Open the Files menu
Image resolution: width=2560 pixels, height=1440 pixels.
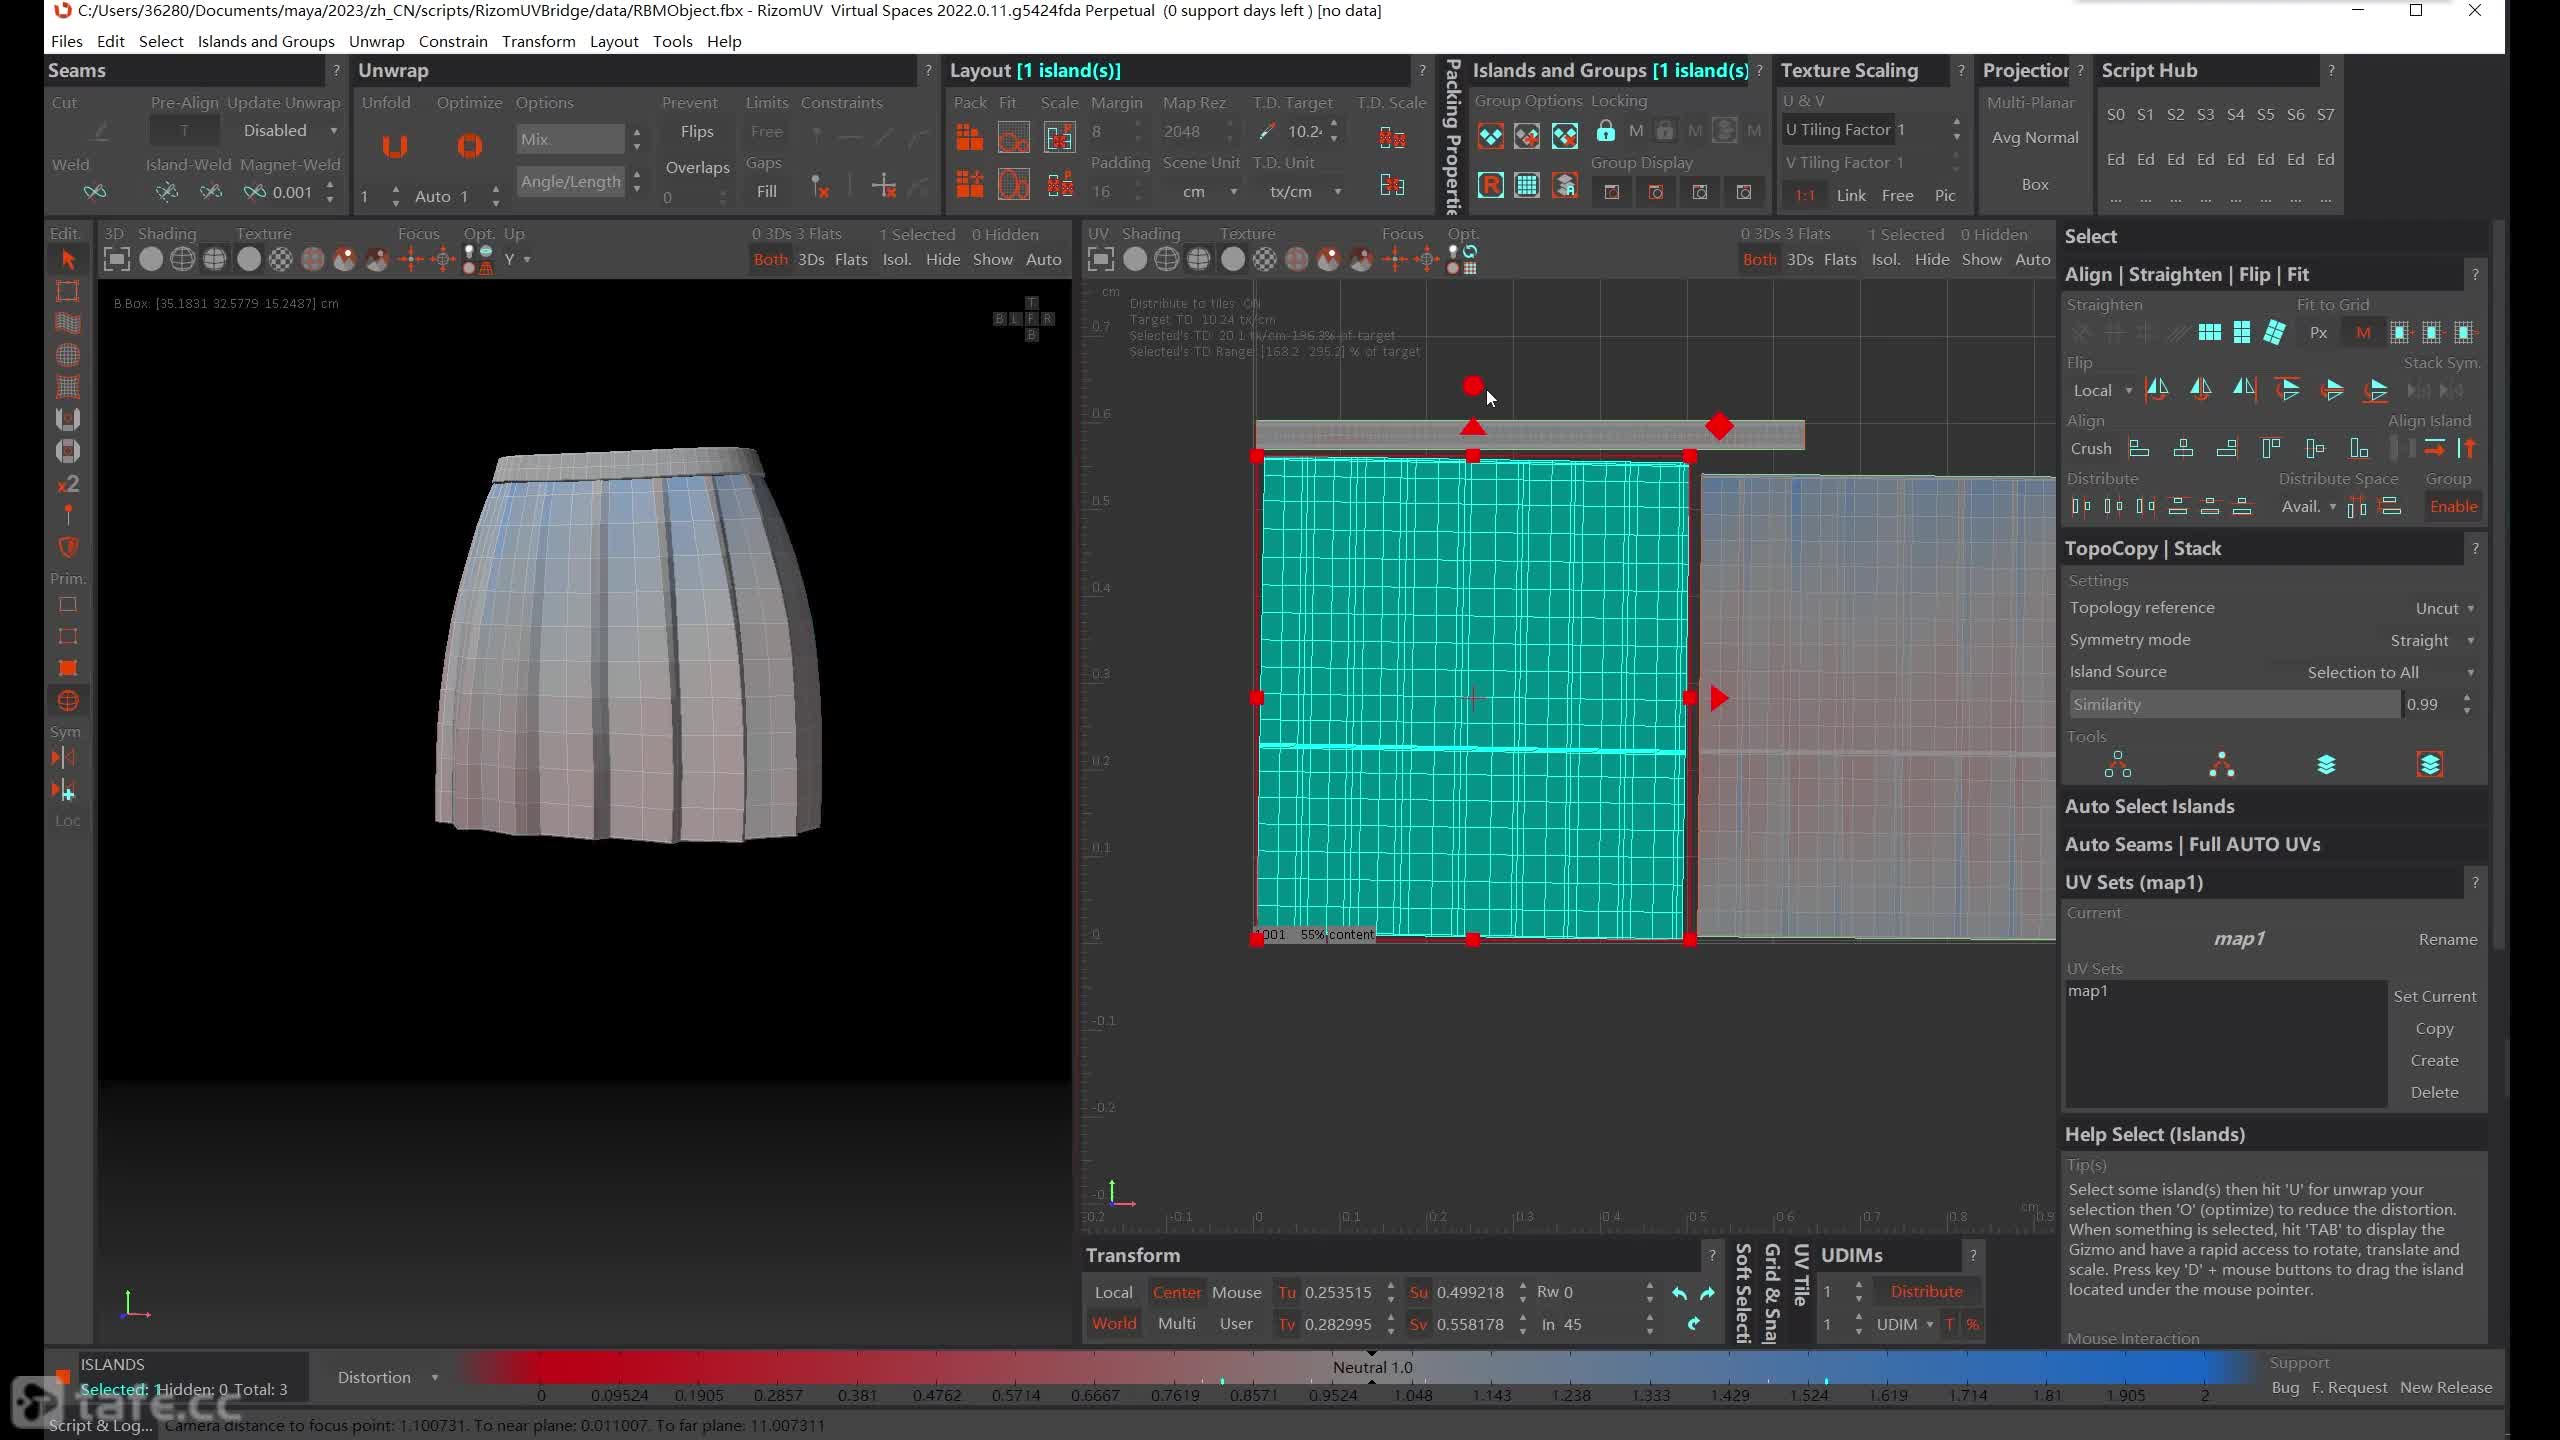pyautogui.click(x=66, y=41)
